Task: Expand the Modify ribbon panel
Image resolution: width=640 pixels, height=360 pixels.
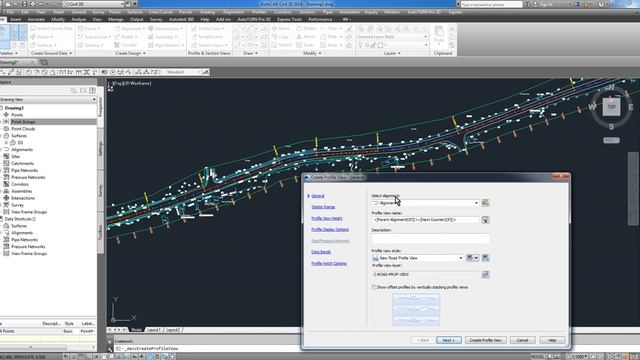Action: 312,53
